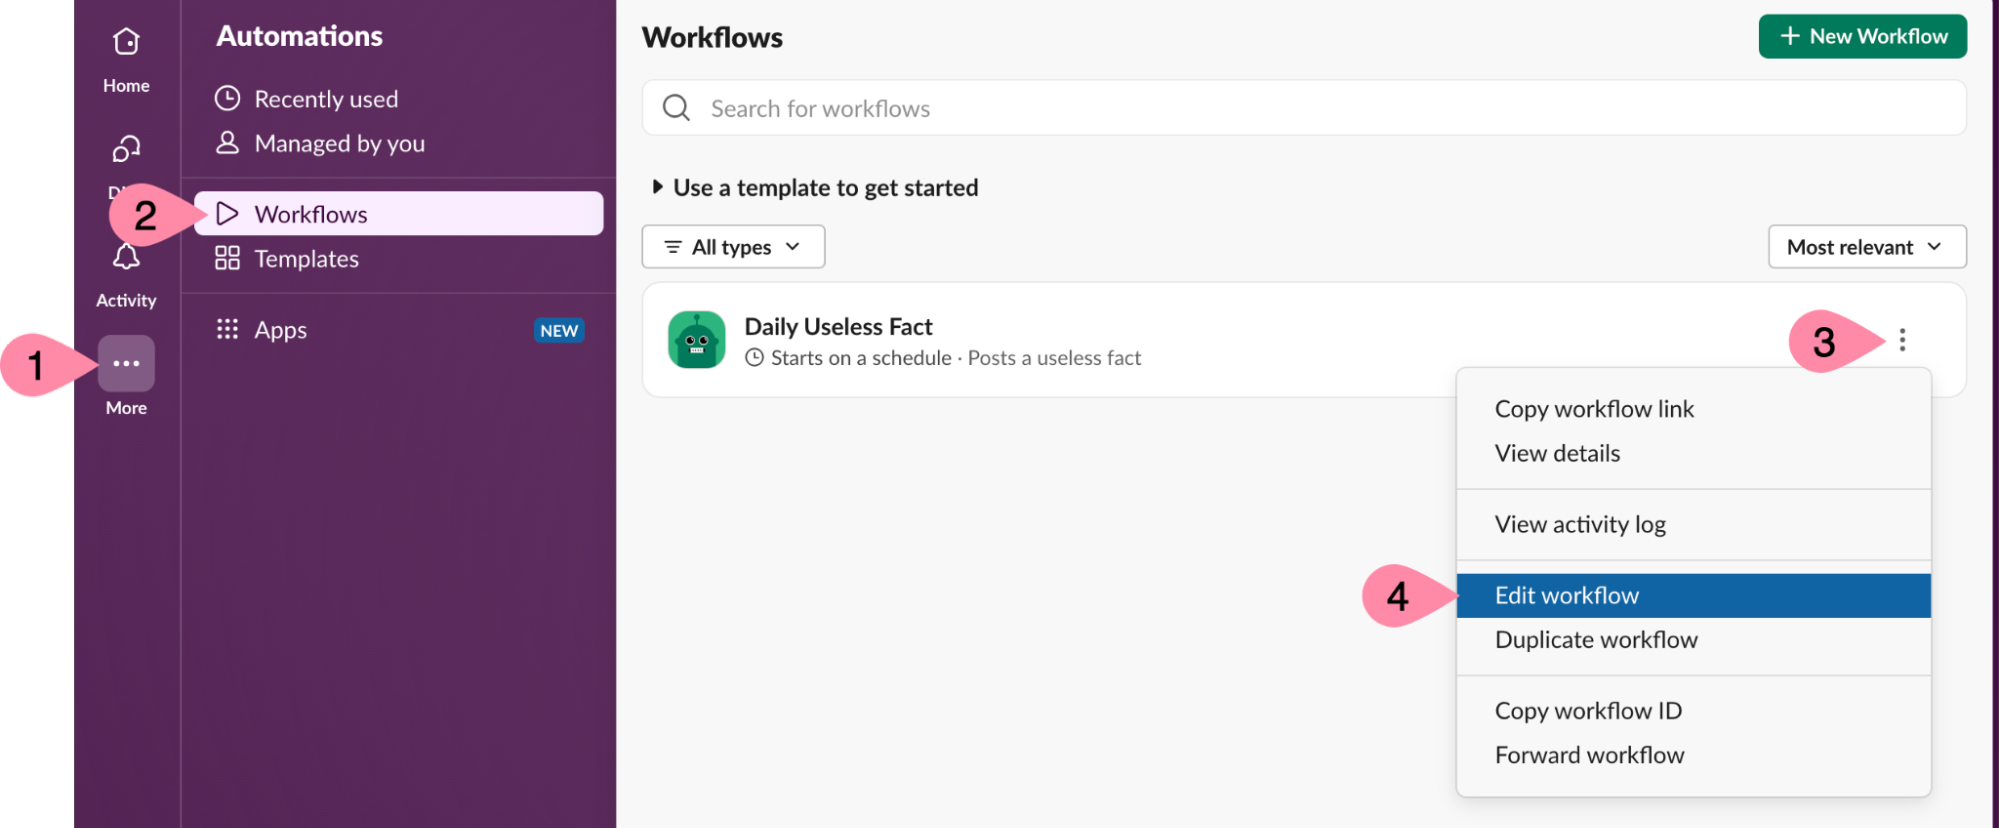This screenshot has width=1999, height=828.
Task: Select Templates in Automations sidebar
Action: (x=306, y=259)
